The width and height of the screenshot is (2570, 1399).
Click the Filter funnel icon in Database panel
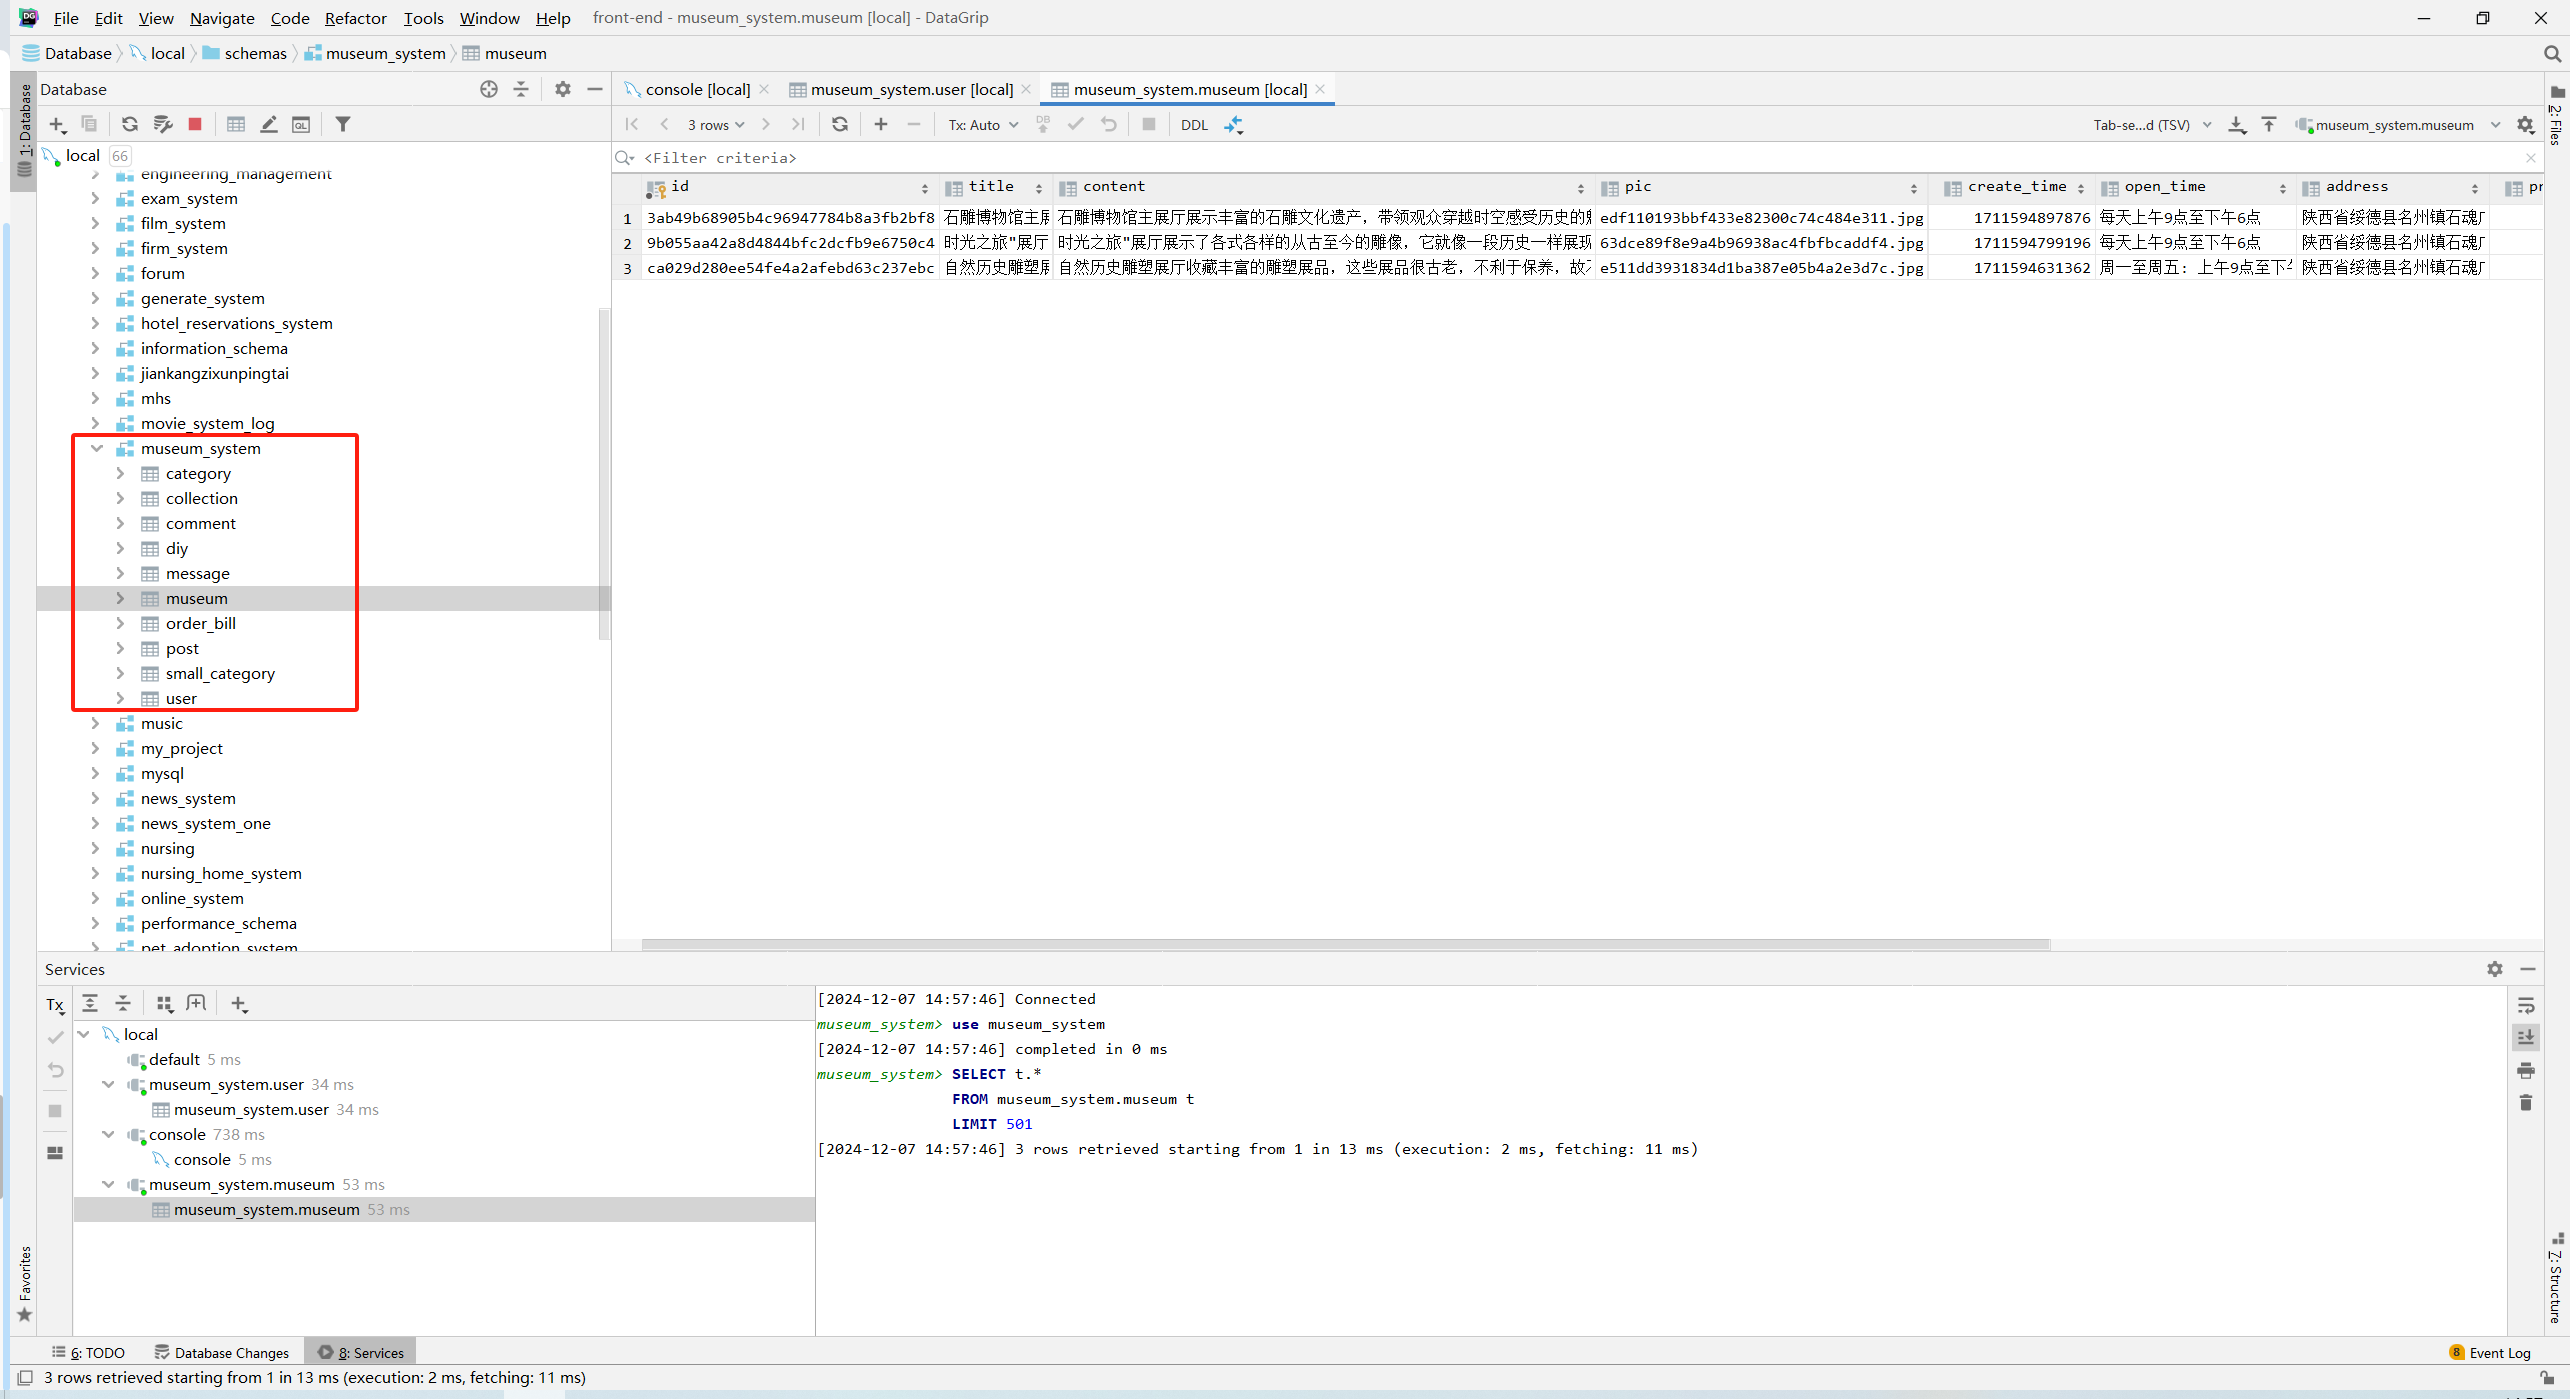click(343, 124)
